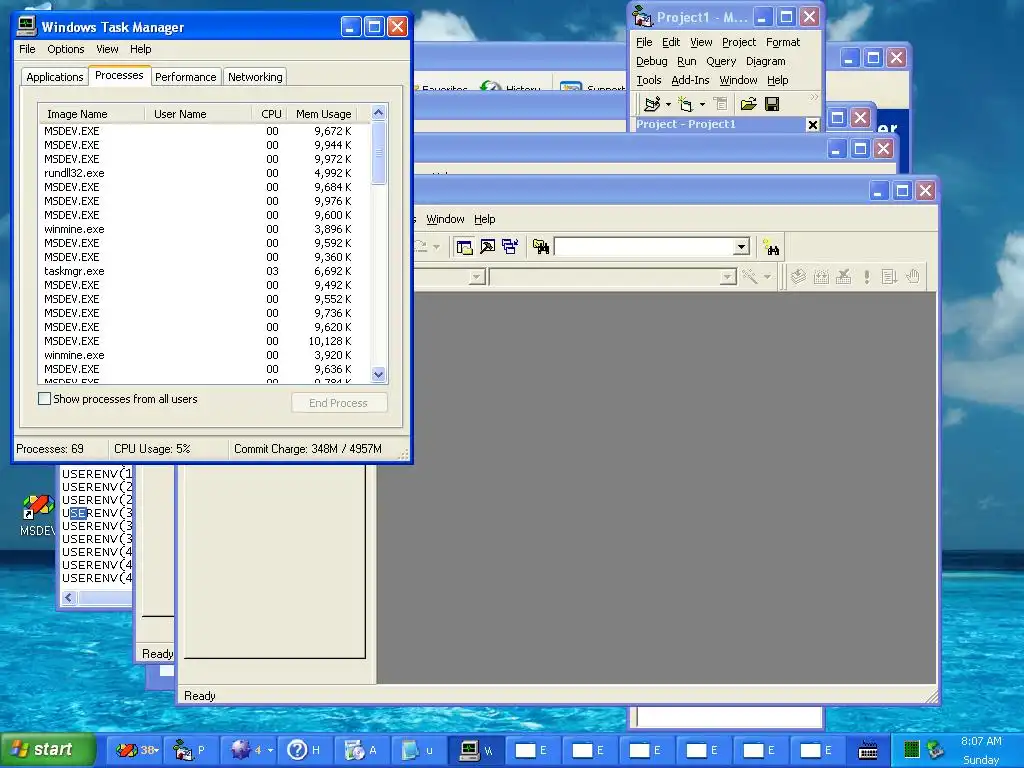Click the Help taskbar button

pos(304,750)
